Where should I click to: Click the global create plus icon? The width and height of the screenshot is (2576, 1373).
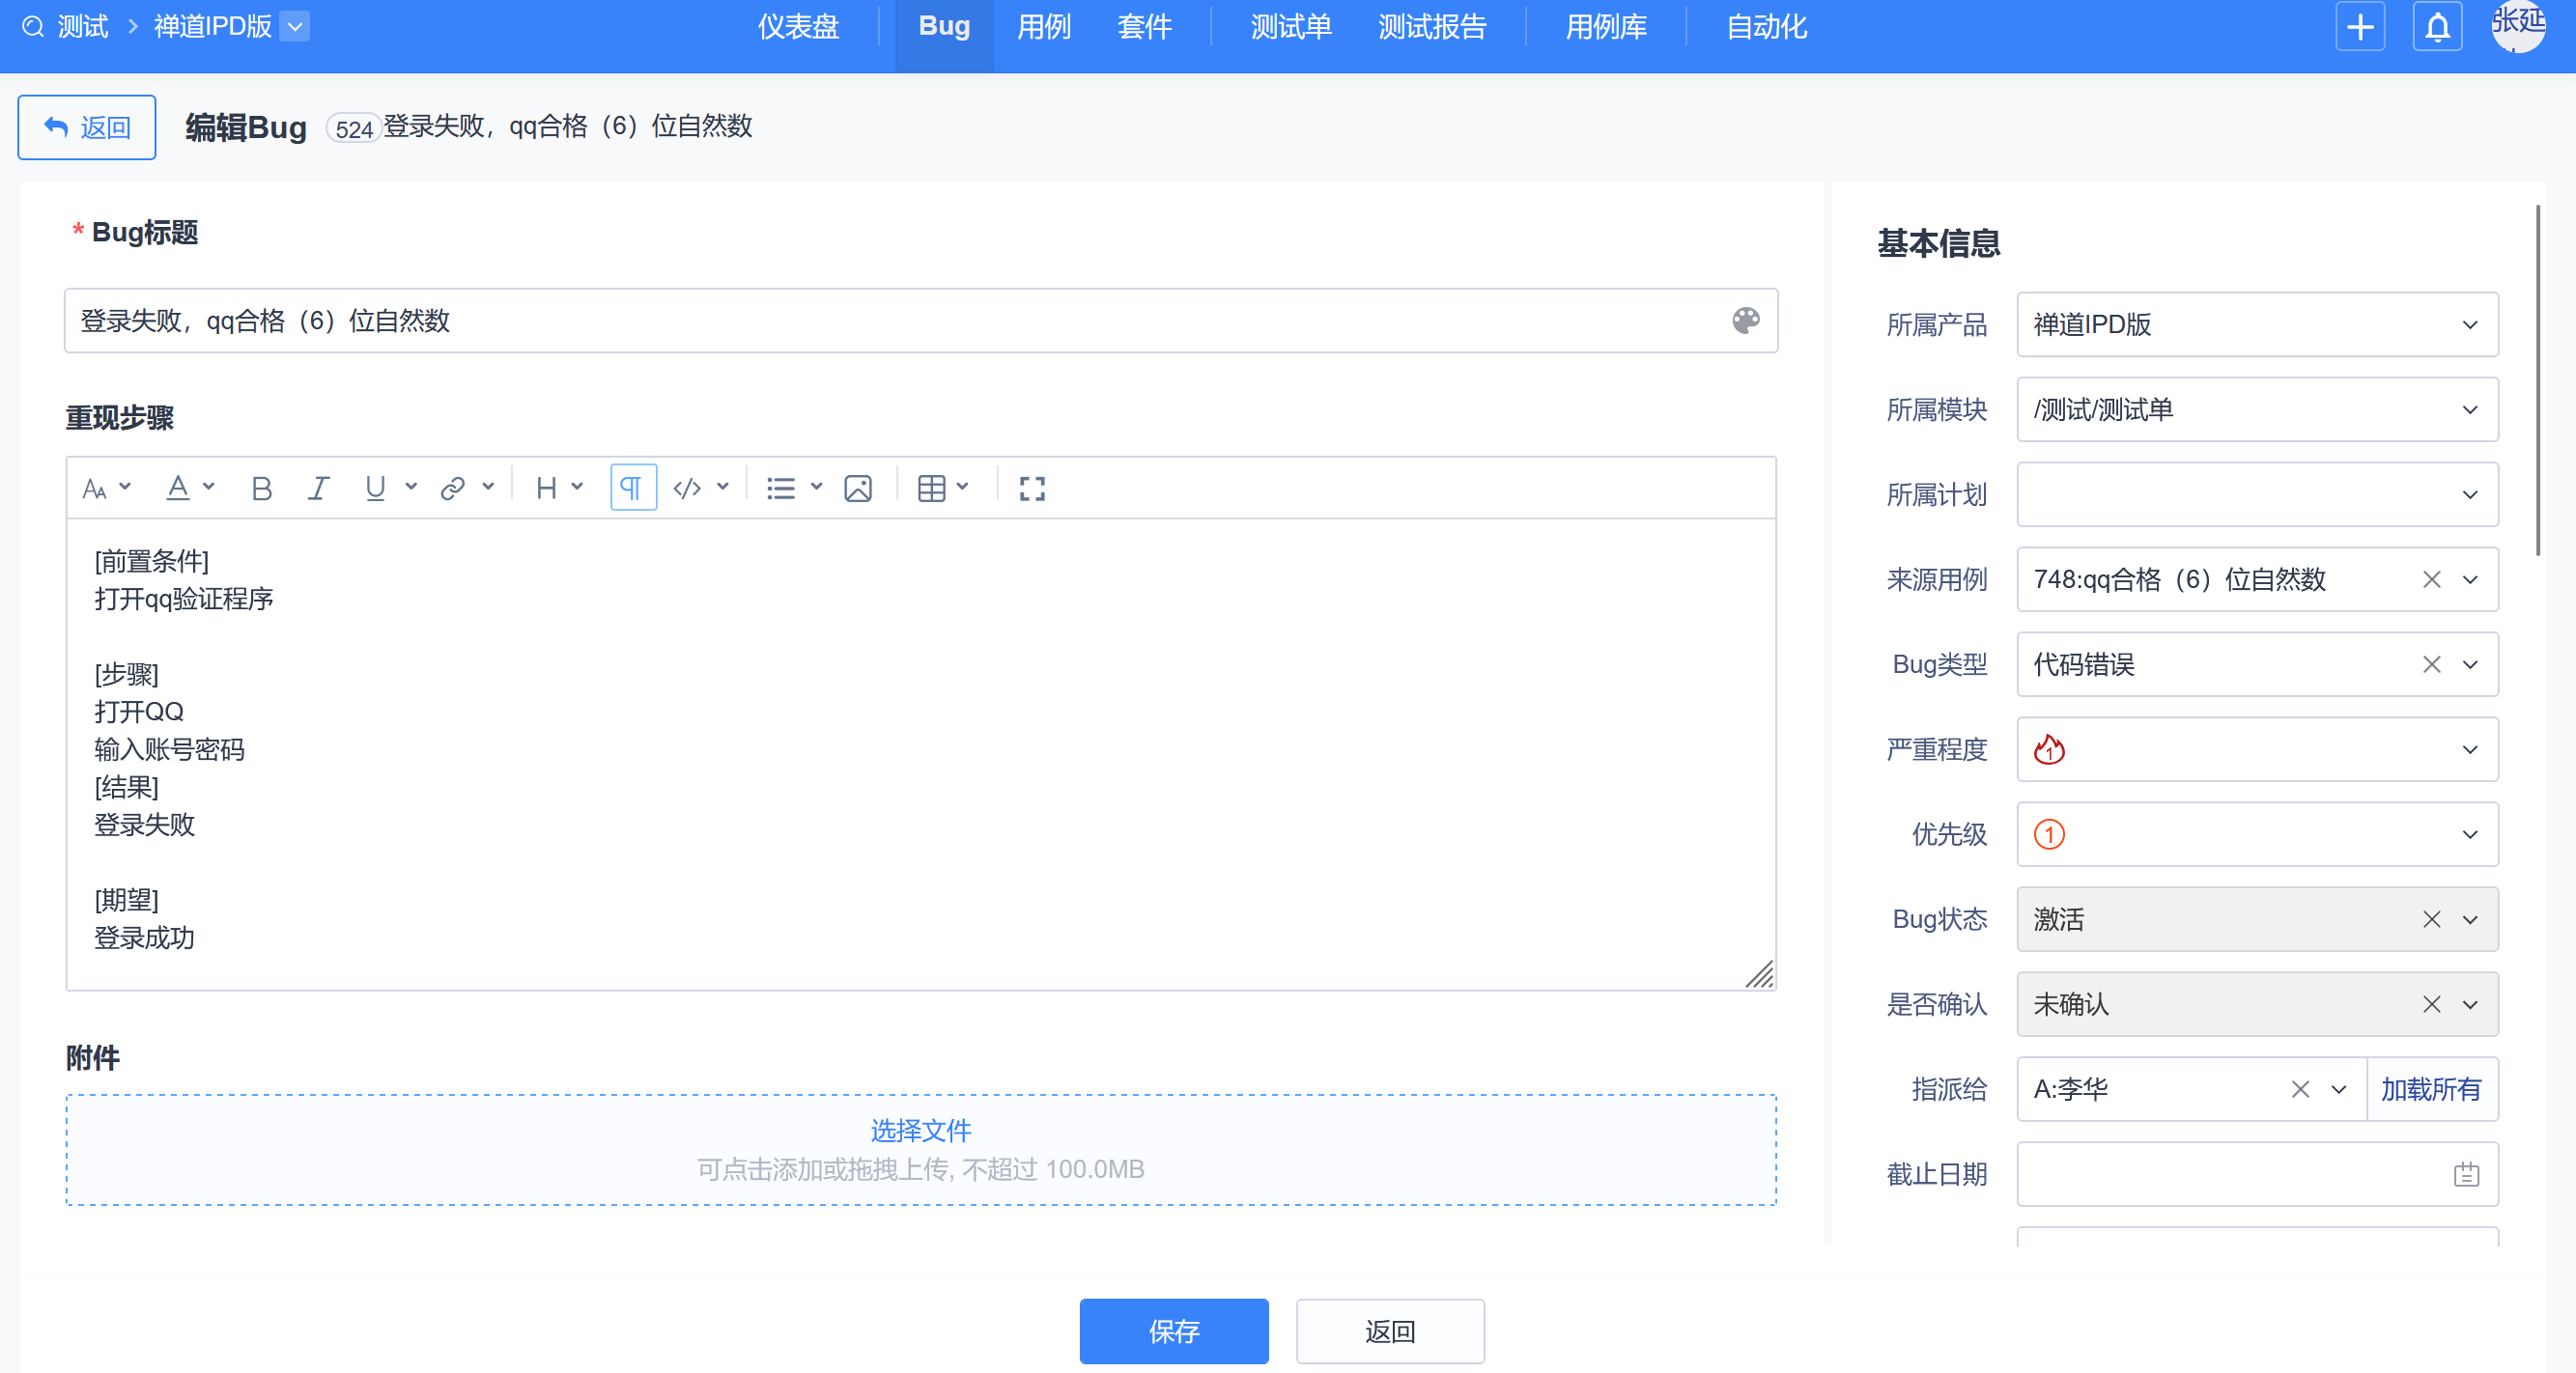coord(2360,27)
